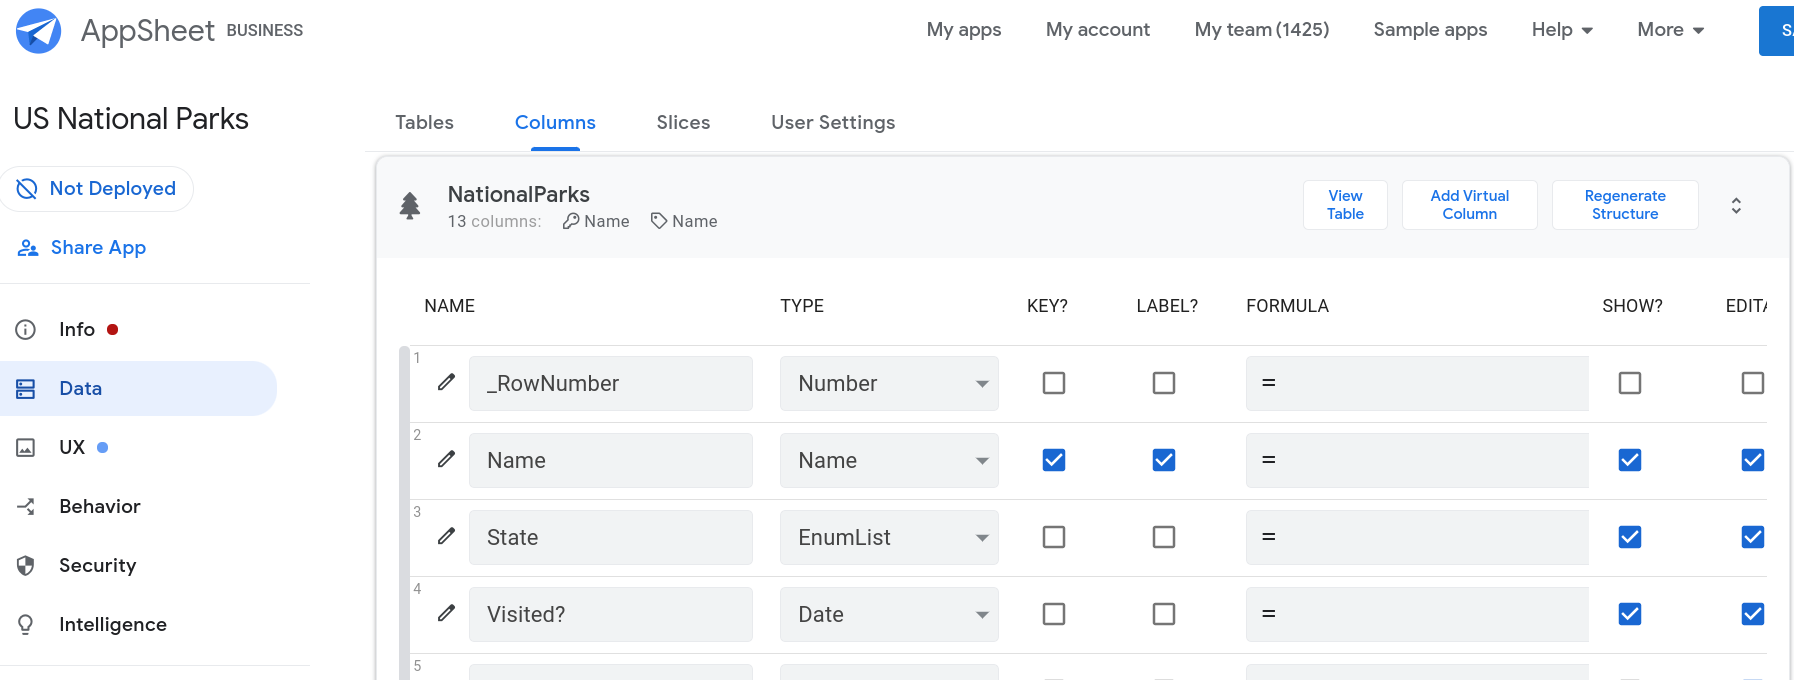Click the Intelligence lightbulb icon in sidebar

(x=26, y=625)
